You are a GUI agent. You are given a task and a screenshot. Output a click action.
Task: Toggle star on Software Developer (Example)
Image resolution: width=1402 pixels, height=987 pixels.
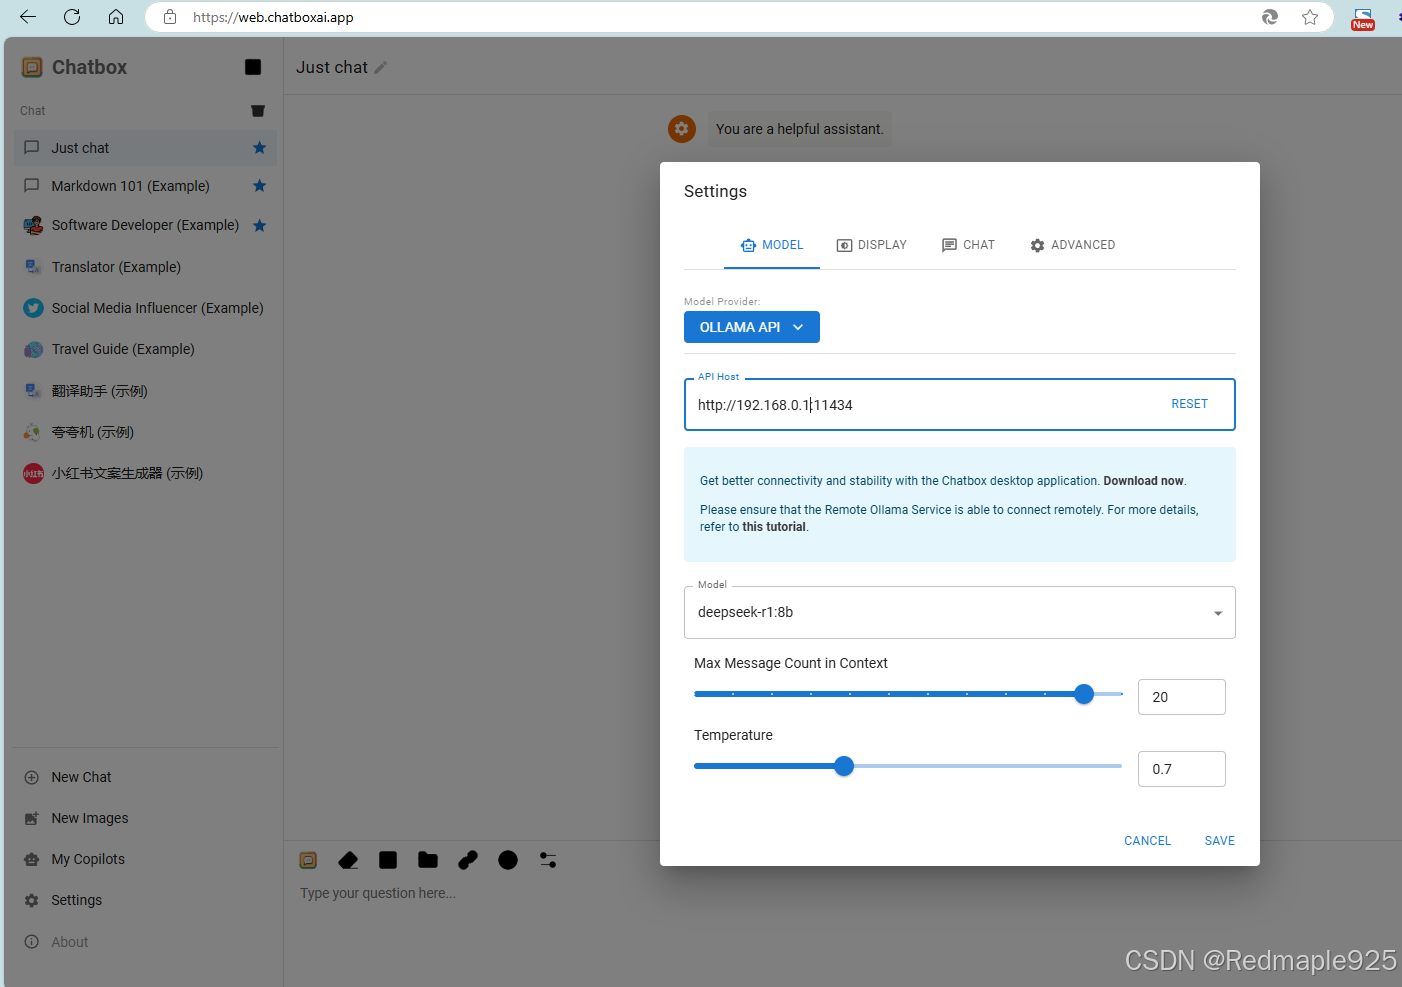(x=259, y=225)
